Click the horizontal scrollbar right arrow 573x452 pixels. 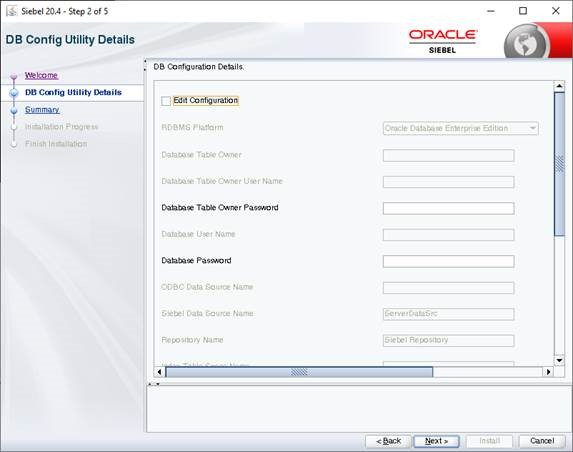548,372
